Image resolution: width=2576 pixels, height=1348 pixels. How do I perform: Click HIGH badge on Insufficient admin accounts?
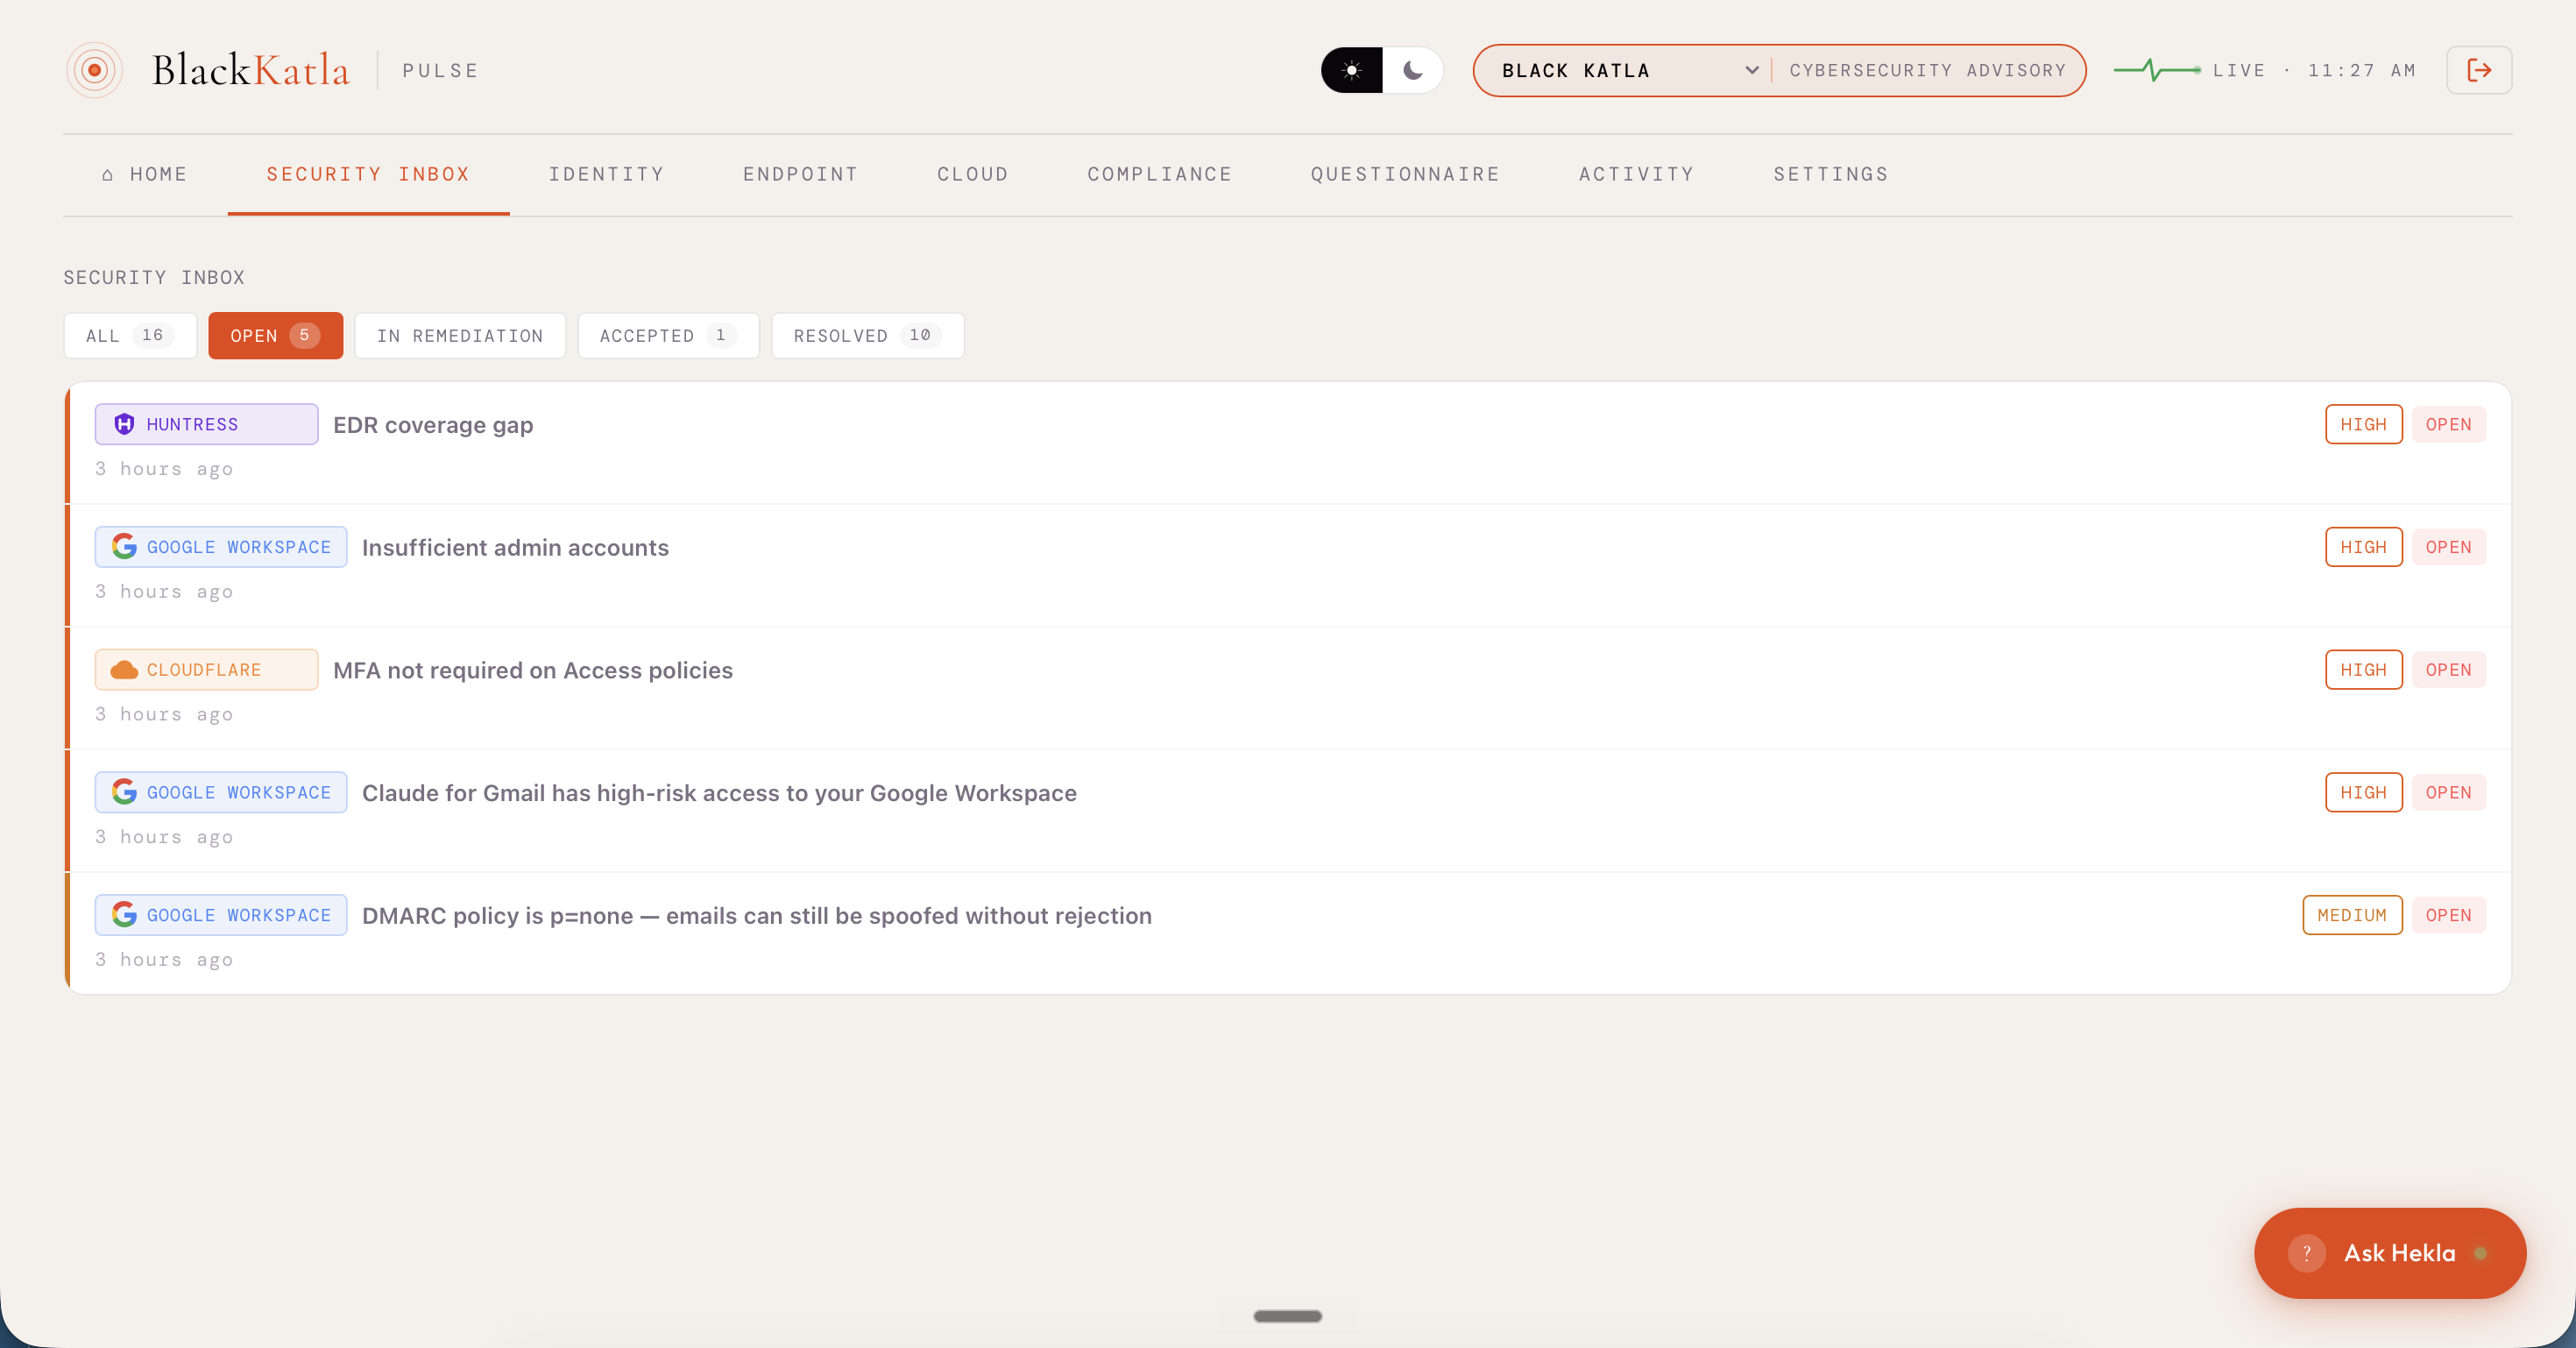coord(2363,547)
